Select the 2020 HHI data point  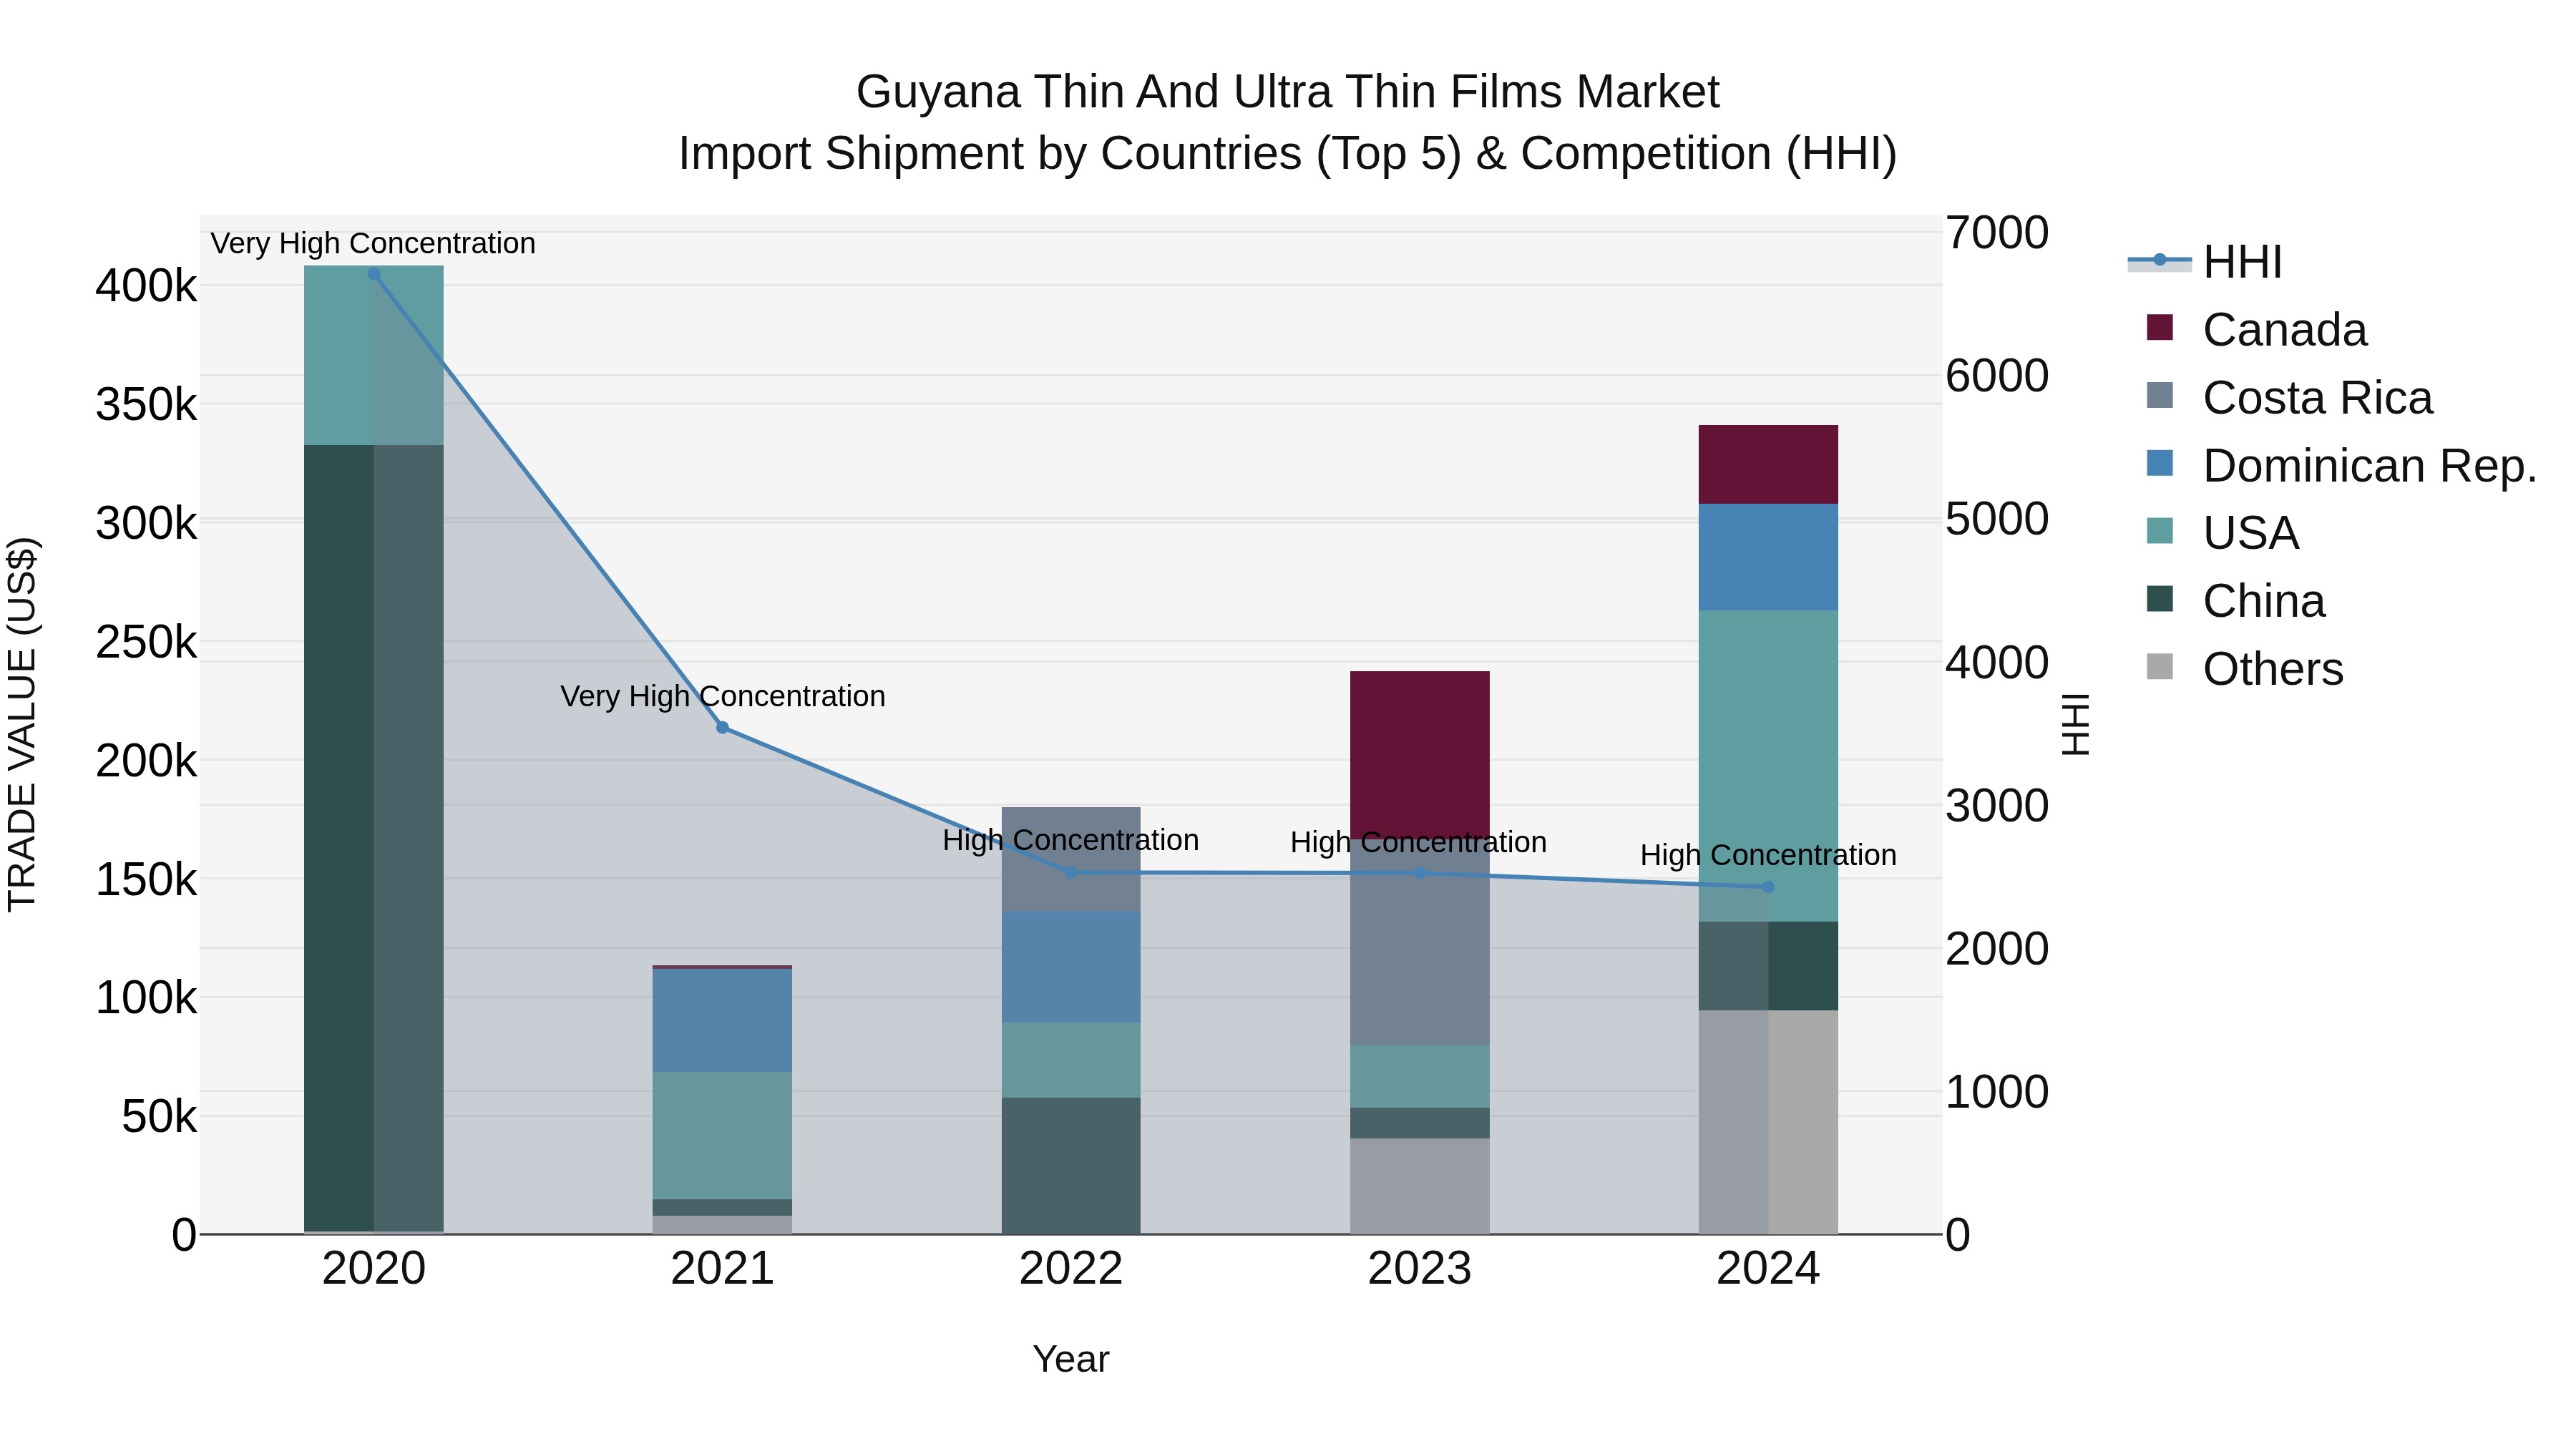374,274
